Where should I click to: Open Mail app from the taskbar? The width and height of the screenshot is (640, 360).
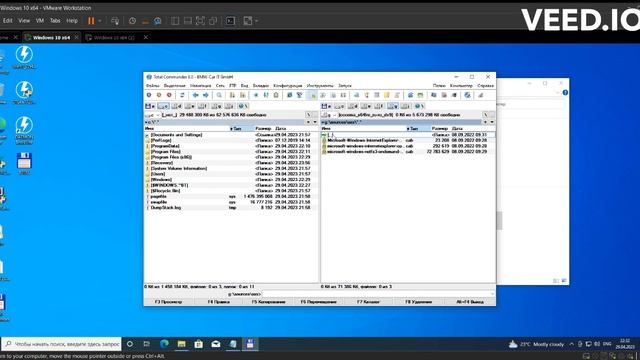point(216,344)
